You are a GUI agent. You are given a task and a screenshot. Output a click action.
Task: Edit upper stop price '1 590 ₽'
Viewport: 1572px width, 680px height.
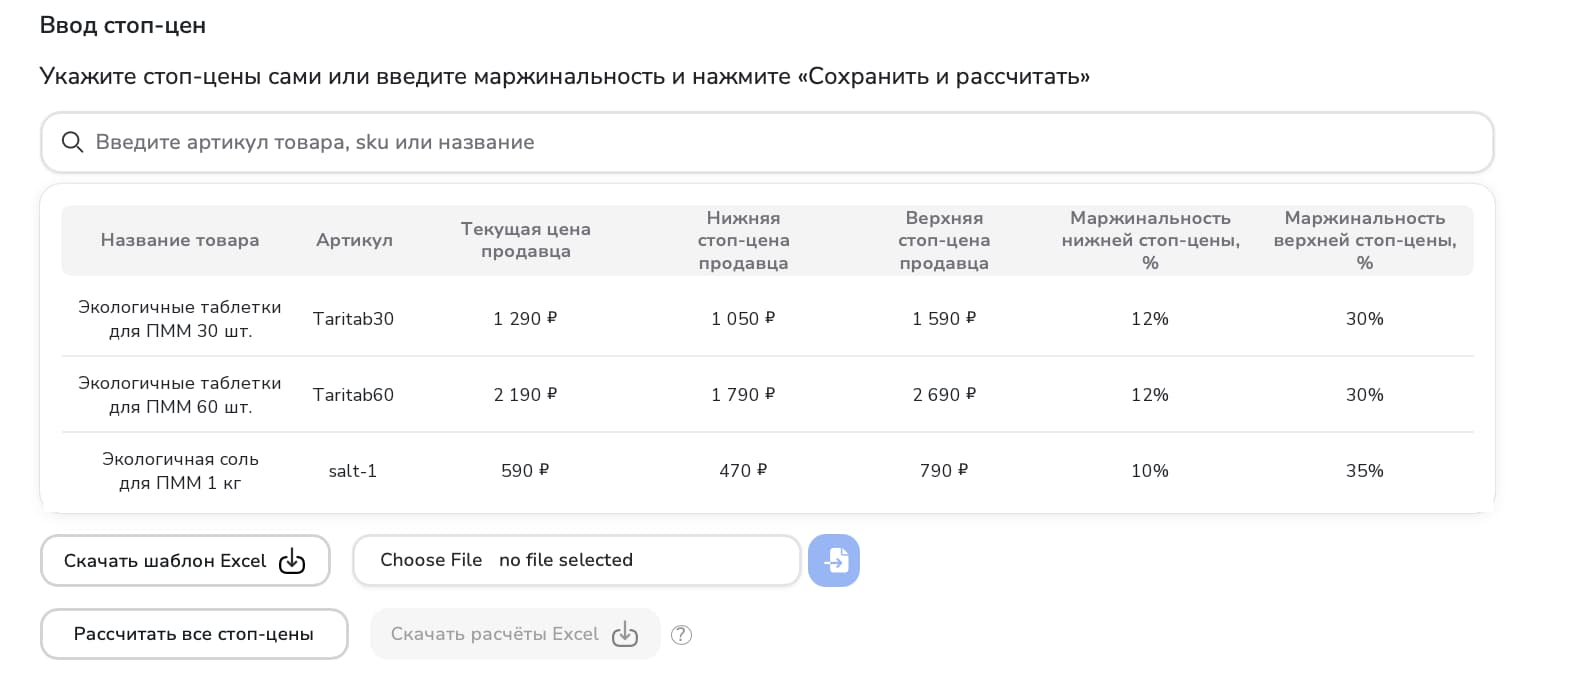[x=944, y=319]
